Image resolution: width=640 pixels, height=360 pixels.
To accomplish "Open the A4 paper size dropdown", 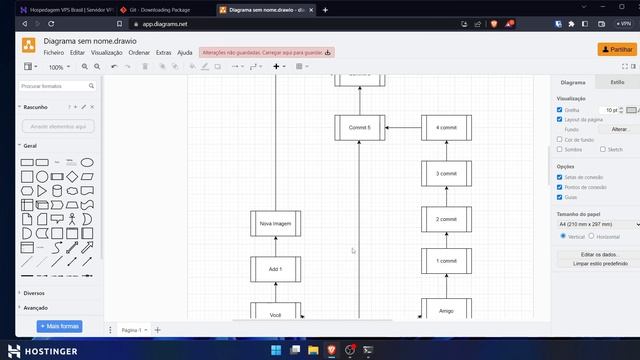I will [x=598, y=224].
